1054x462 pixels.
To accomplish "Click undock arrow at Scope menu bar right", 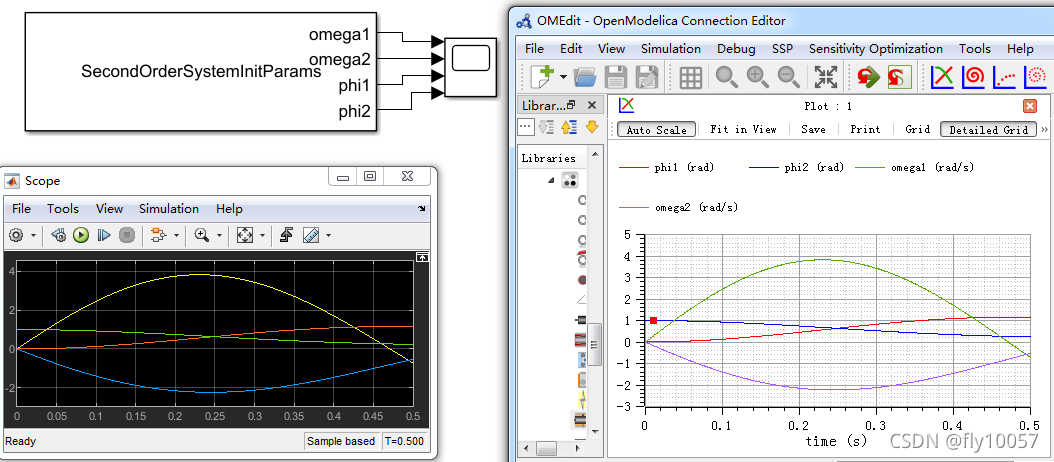I will pyautogui.click(x=422, y=209).
